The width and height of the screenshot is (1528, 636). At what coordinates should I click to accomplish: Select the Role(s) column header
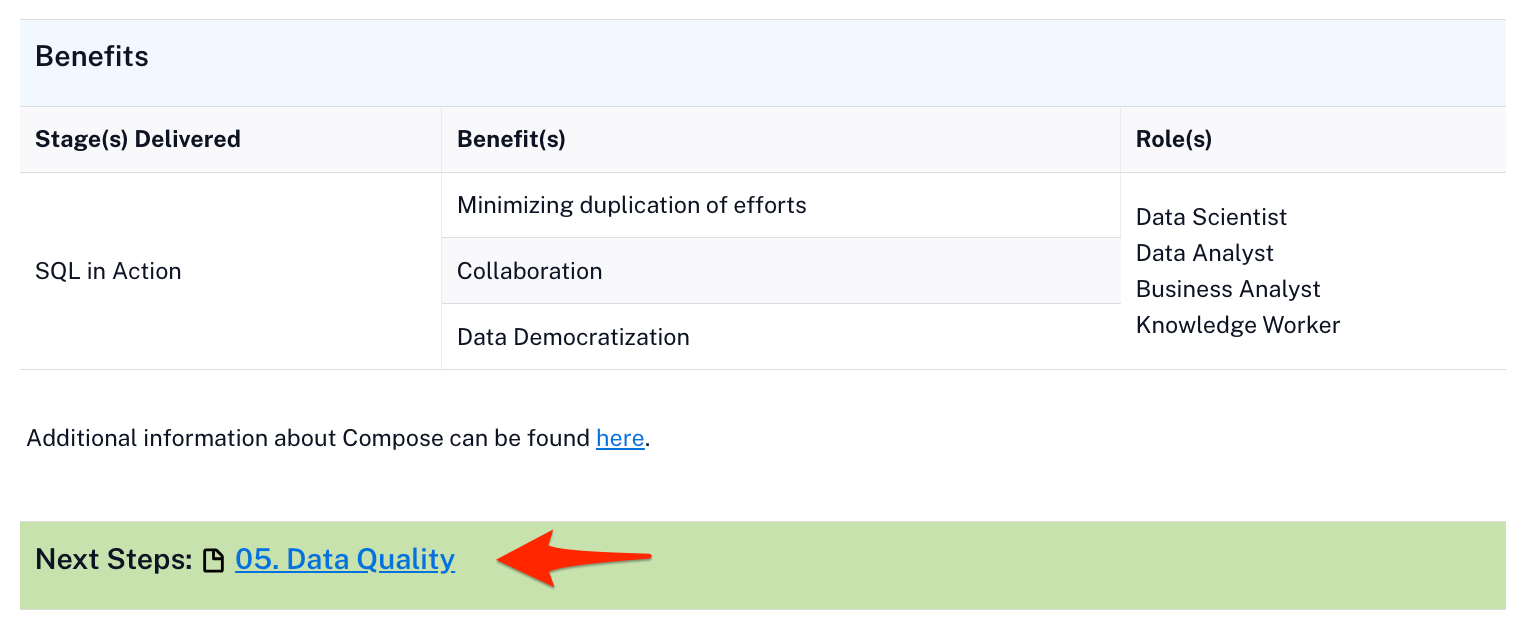pyautogui.click(x=1173, y=139)
